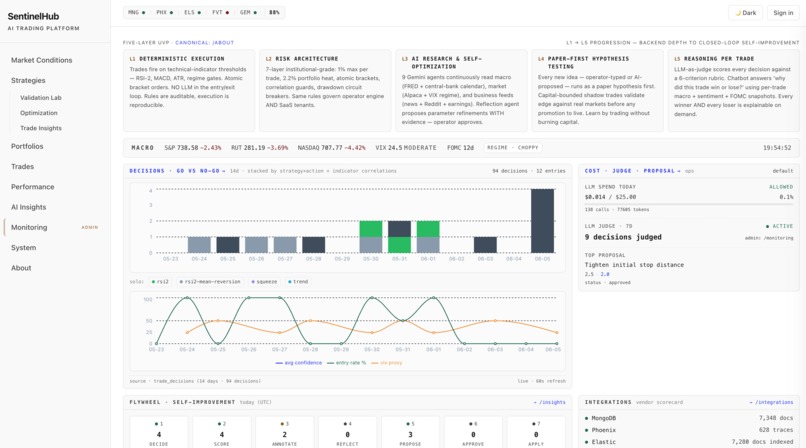Navigate to Trades

click(23, 166)
